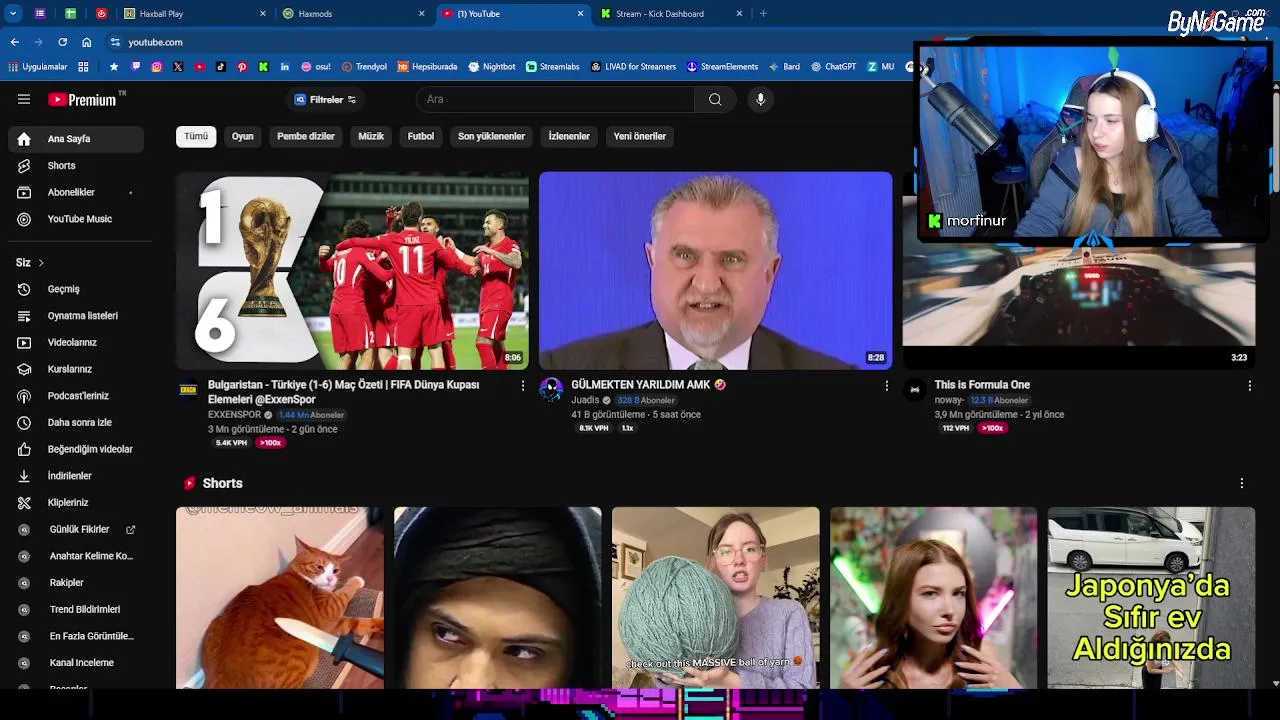
Task: Select the Yeni öneriler chip
Action: pyautogui.click(x=640, y=136)
